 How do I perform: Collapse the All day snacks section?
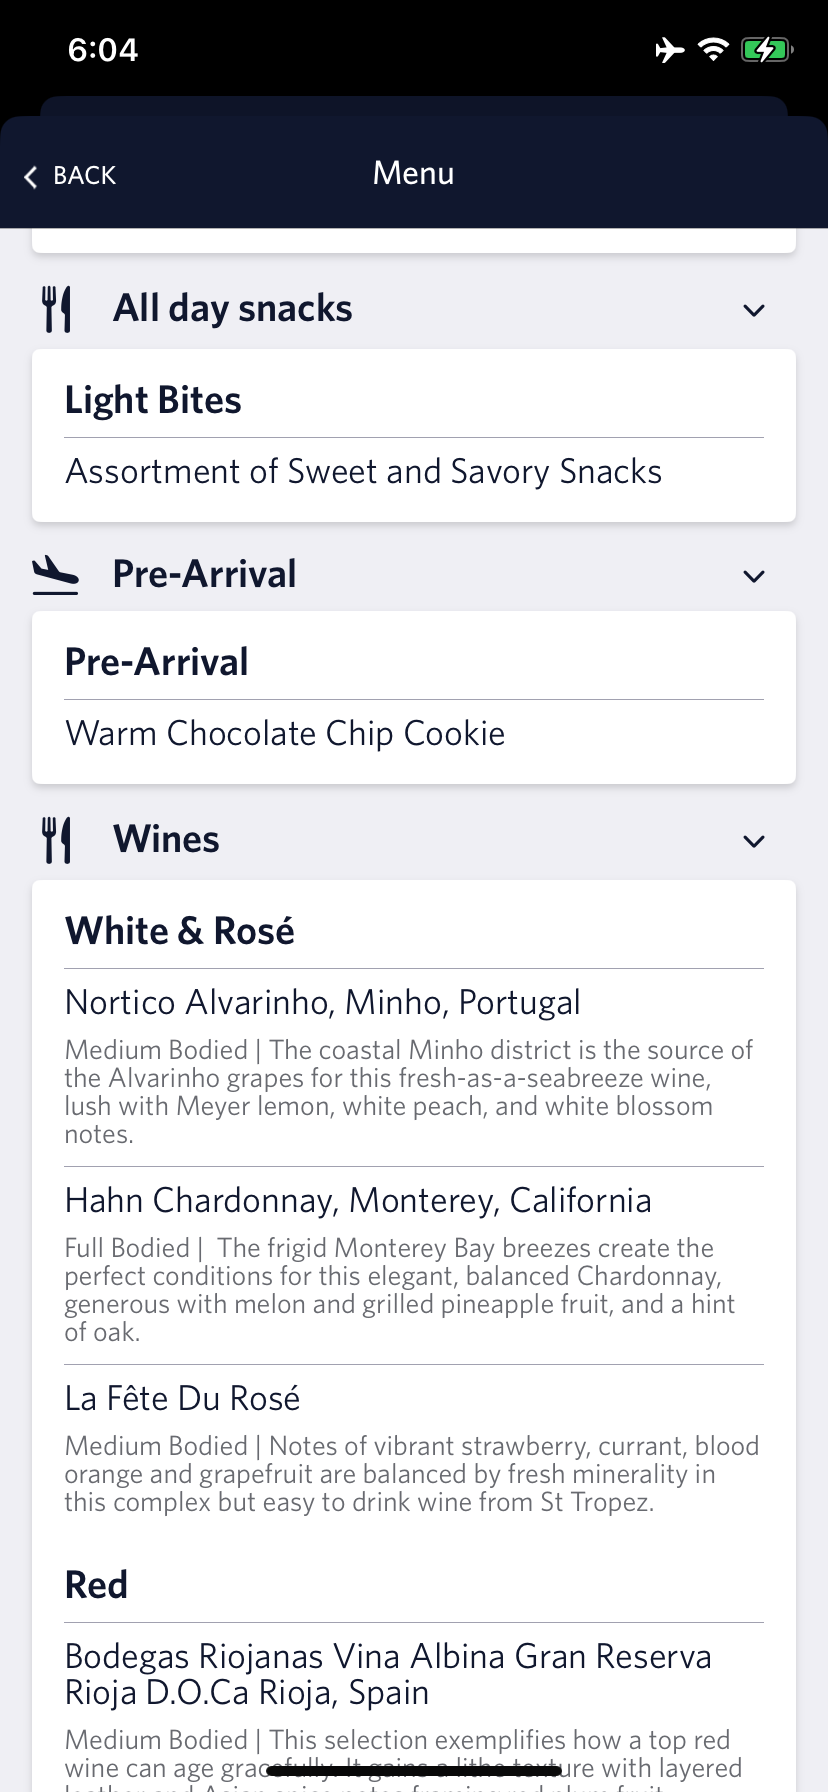(753, 310)
